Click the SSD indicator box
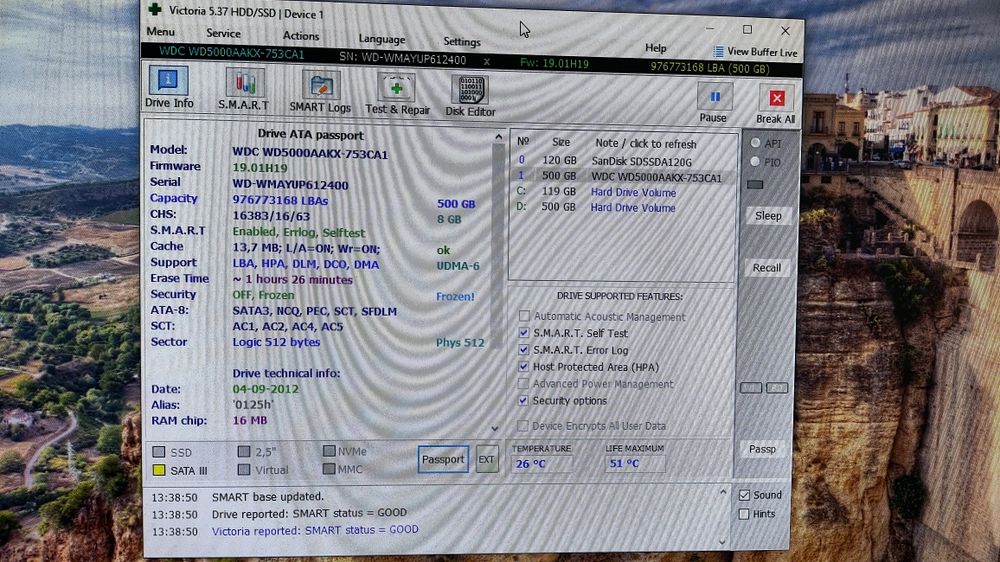The image size is (1000, 562). pos(159,452)
